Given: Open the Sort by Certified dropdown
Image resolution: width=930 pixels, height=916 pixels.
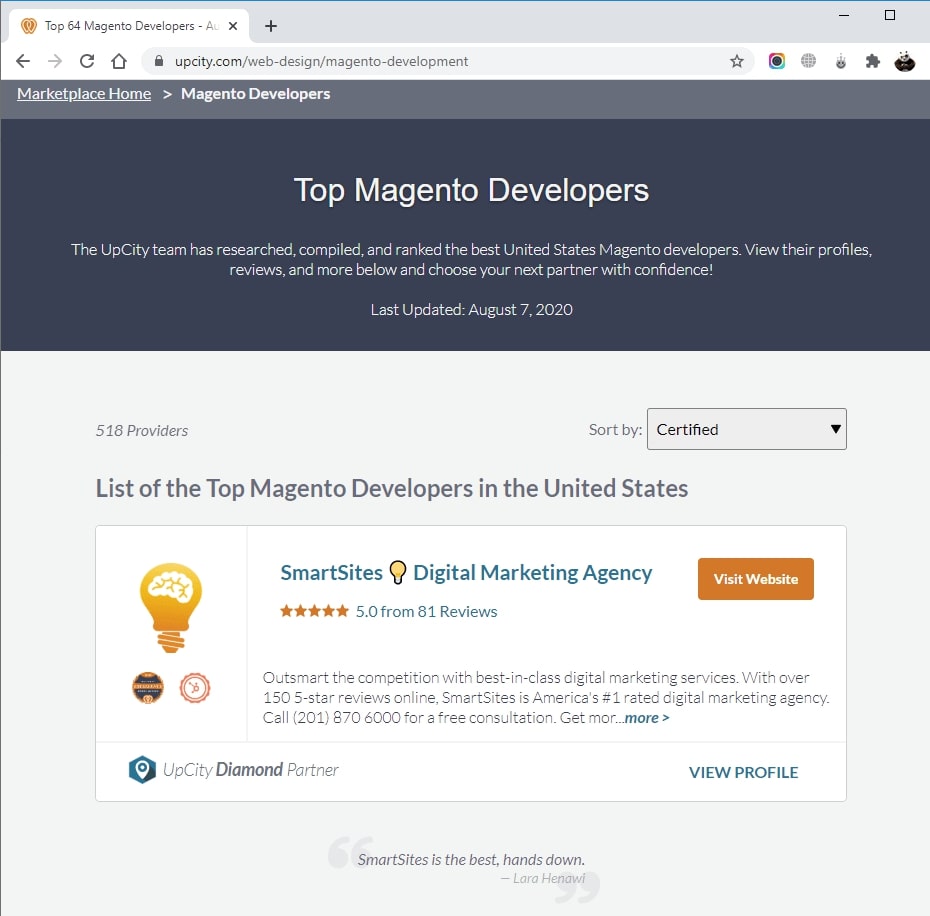Looking at the screenshot, I should [747, 429].
